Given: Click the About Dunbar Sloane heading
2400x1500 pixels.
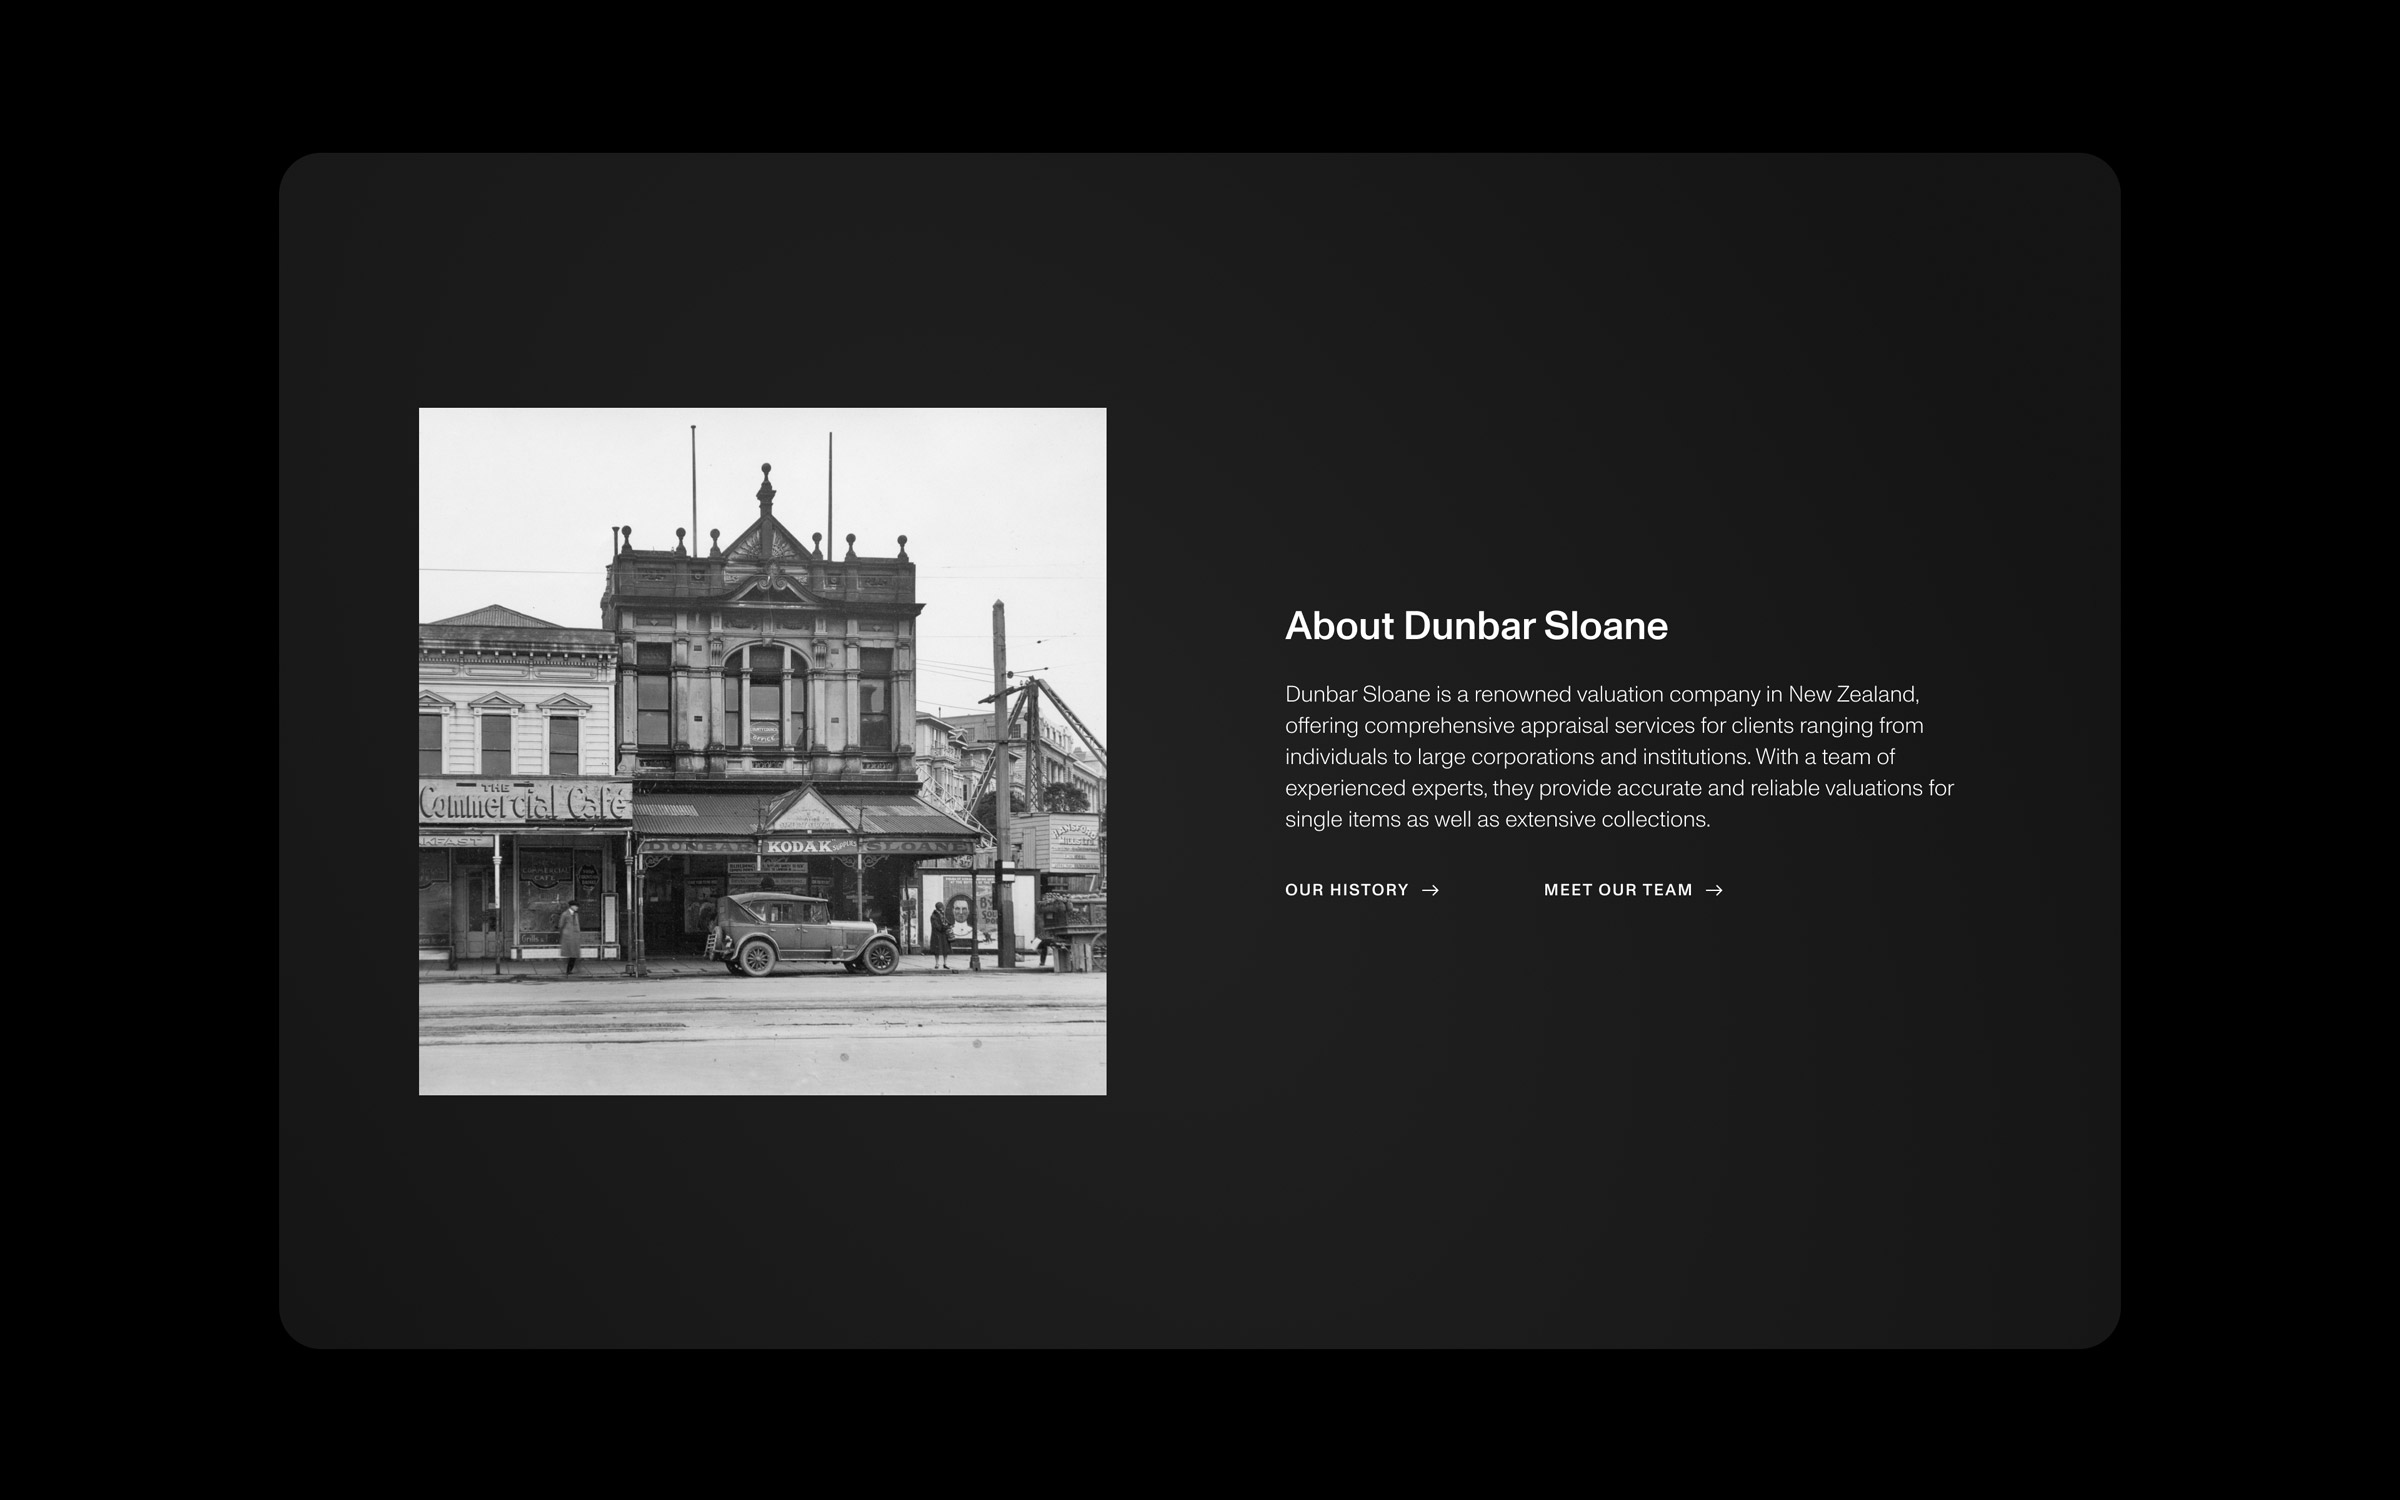Looking at the screenshot, I should tap(1475, 626).
